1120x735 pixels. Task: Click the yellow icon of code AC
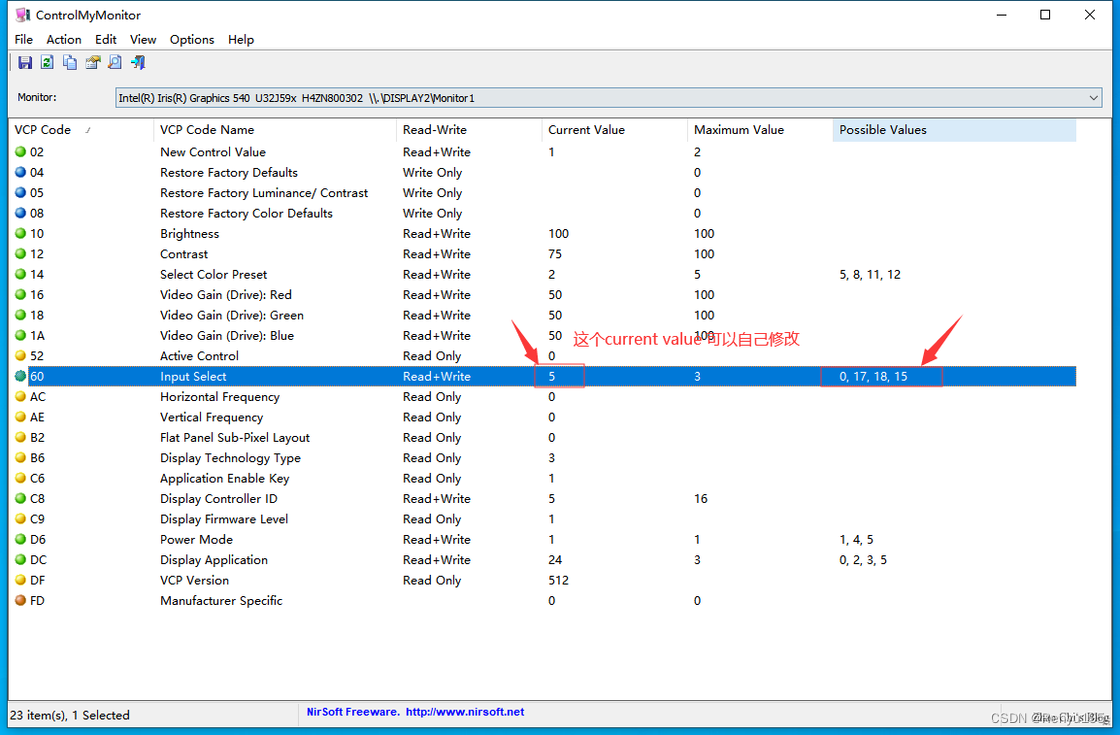point(21,396)
